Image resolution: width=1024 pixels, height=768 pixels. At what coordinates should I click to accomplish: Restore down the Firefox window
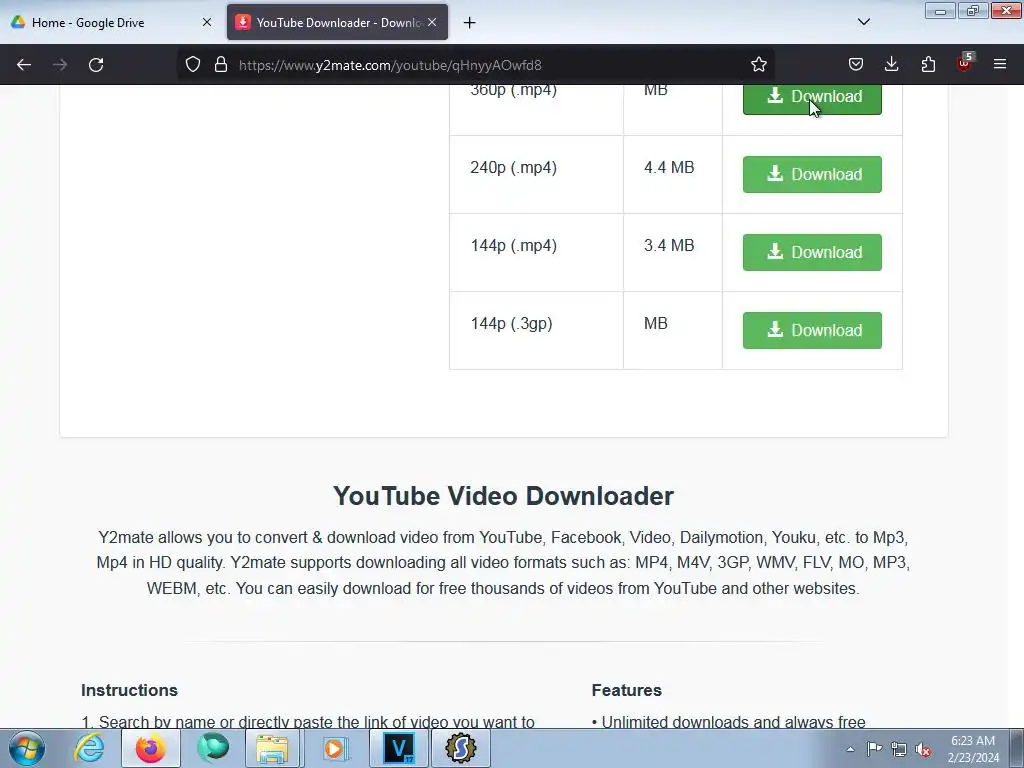tap(973, 11)
